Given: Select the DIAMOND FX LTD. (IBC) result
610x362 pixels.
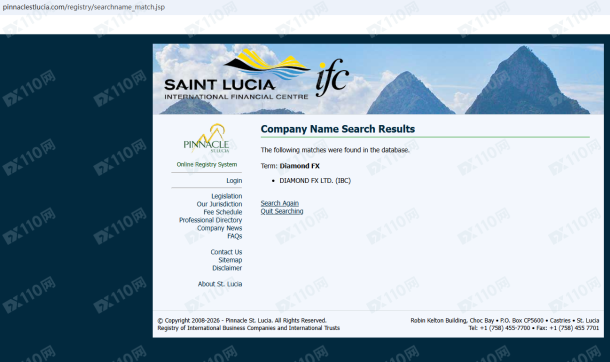Looking at the screenshot, I should point(315,181).
